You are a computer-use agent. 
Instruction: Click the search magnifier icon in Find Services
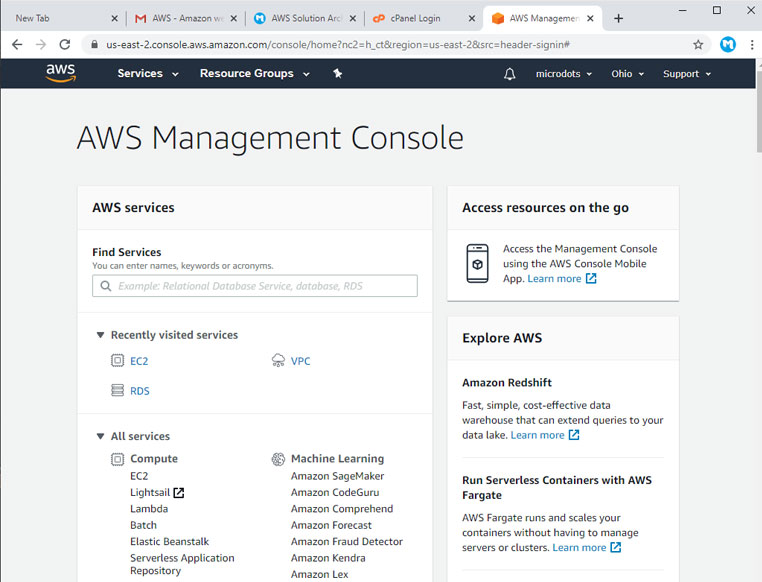105,286
